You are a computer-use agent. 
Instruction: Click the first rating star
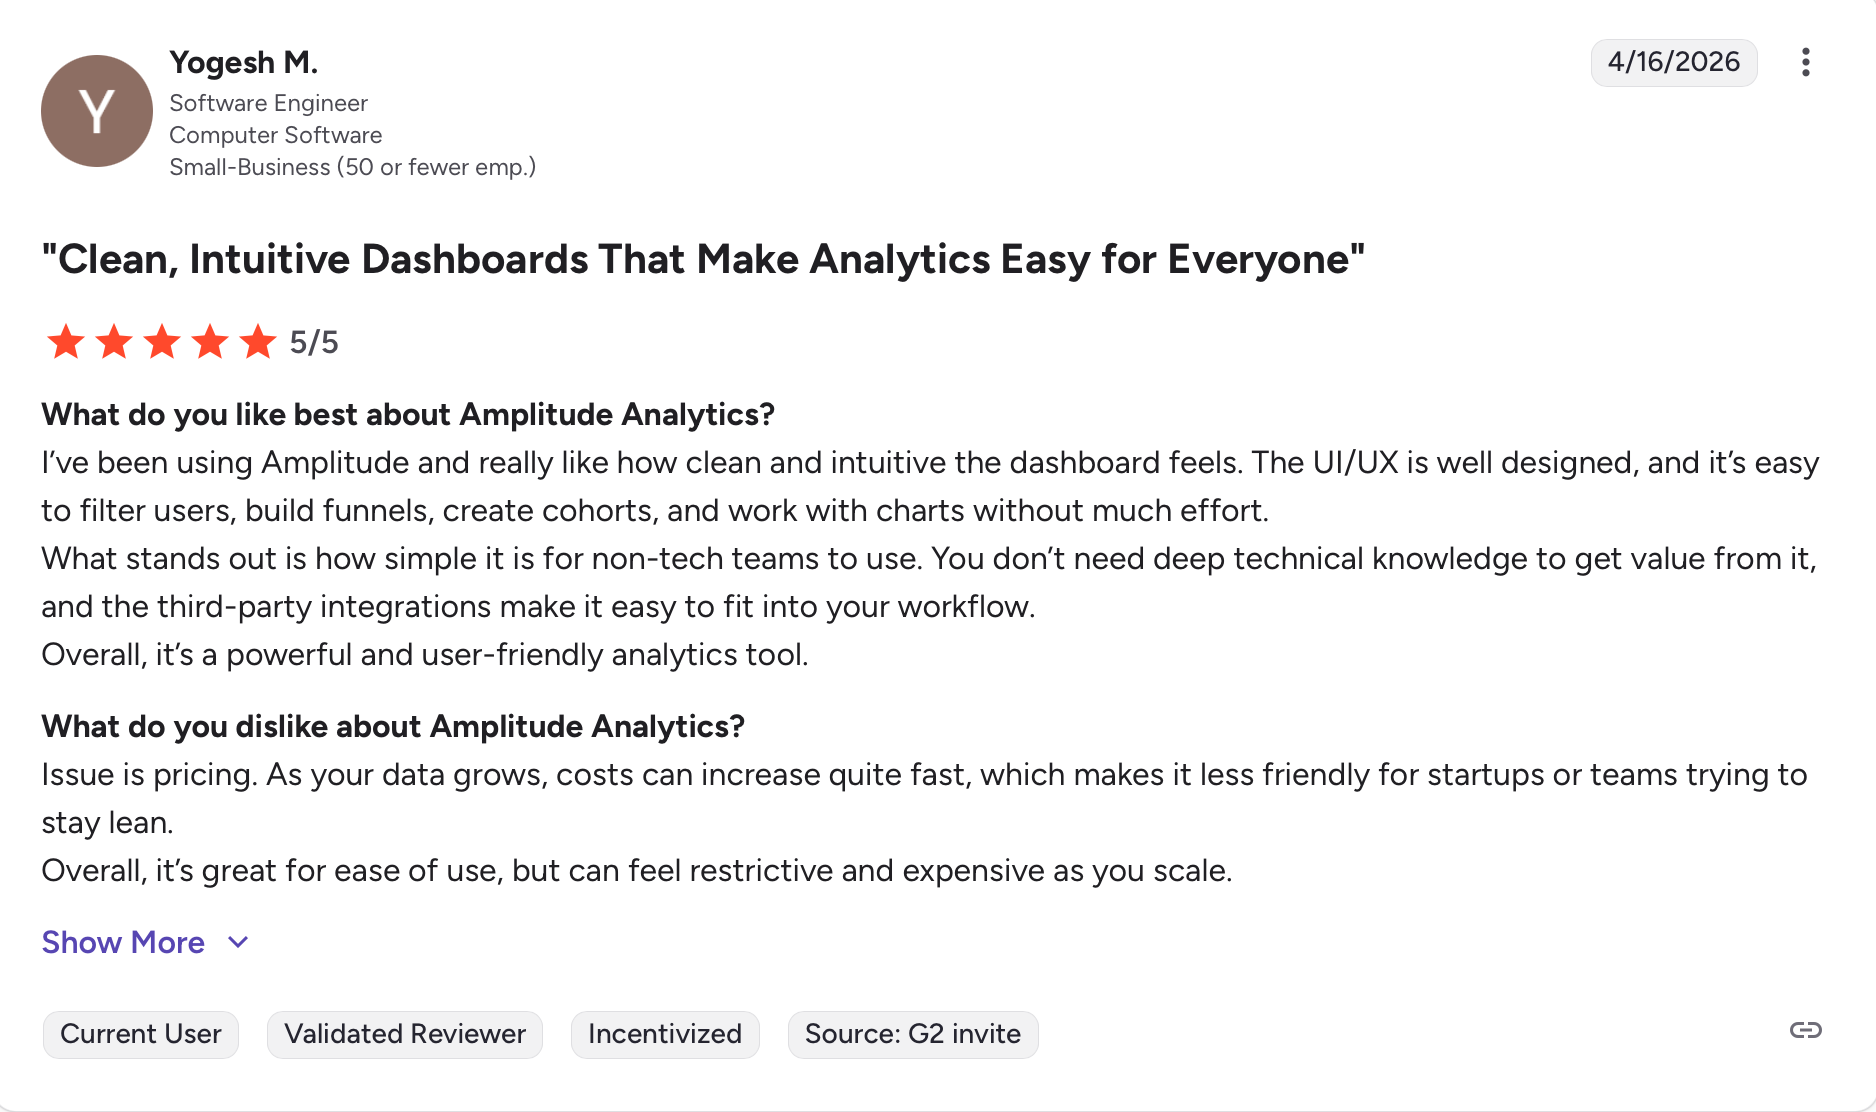pos(66,342)
